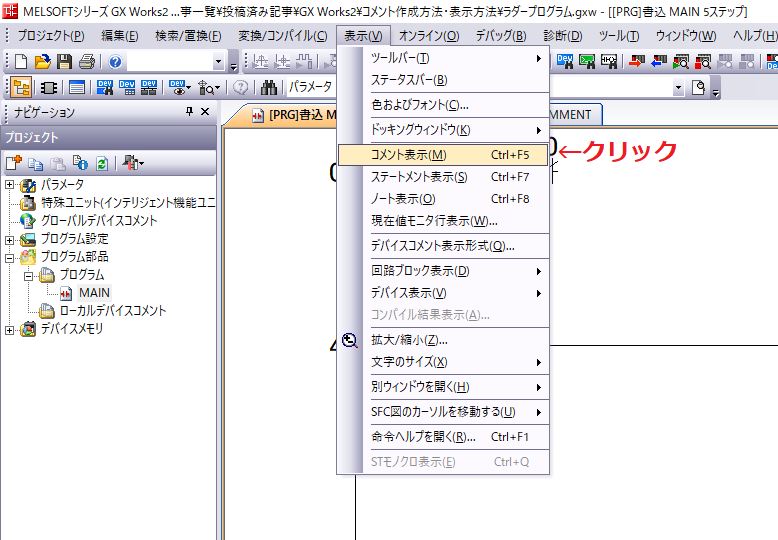Click the パラメータ search input field
The height and width of the screenshot is (540, 778).
[x=310, y=88]
